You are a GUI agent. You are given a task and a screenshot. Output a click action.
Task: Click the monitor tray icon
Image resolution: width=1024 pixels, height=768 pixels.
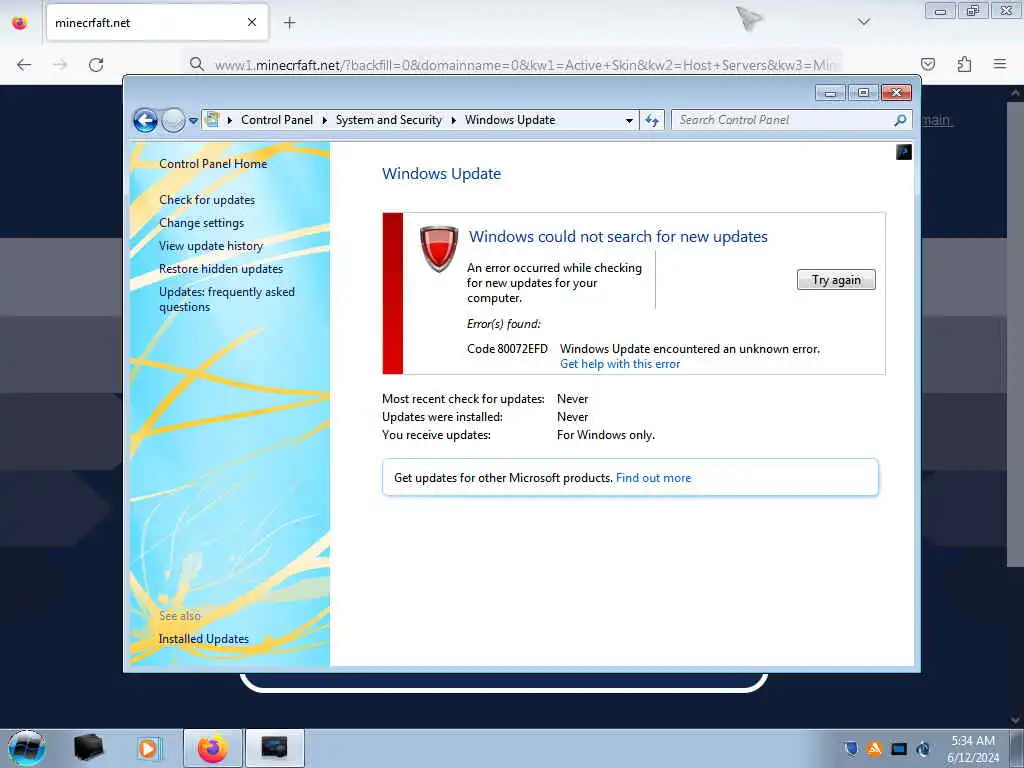pos(899,748)
